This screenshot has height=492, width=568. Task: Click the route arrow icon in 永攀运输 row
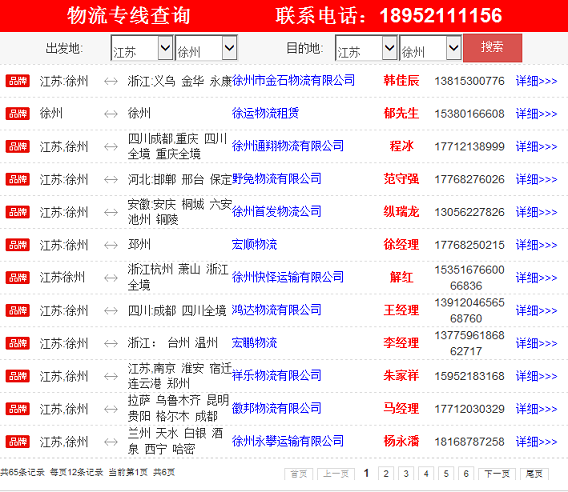110,442
